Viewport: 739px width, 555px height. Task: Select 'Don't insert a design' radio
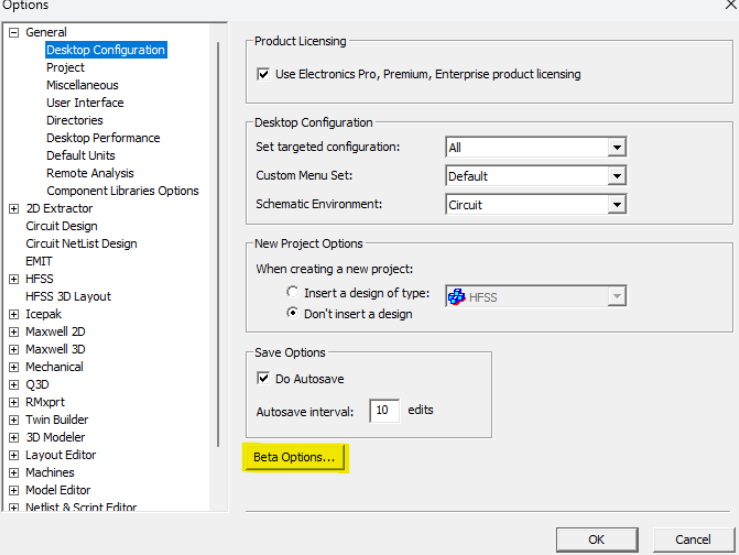[292, 313]
